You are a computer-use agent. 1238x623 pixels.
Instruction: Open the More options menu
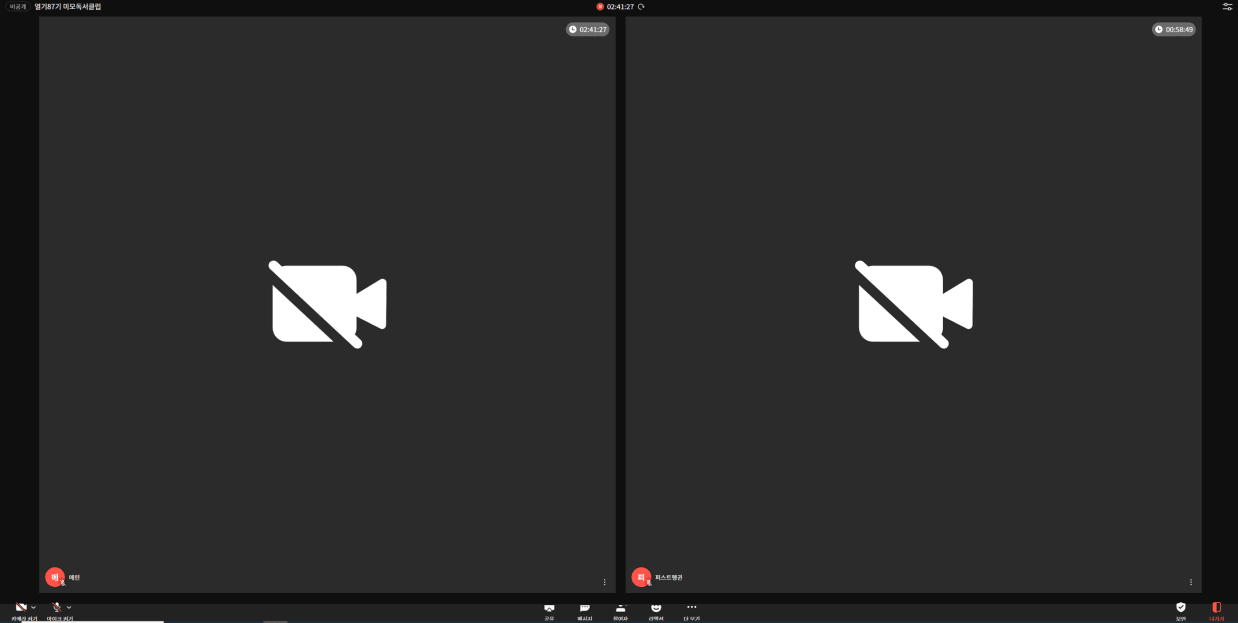(x=692, y=611)
